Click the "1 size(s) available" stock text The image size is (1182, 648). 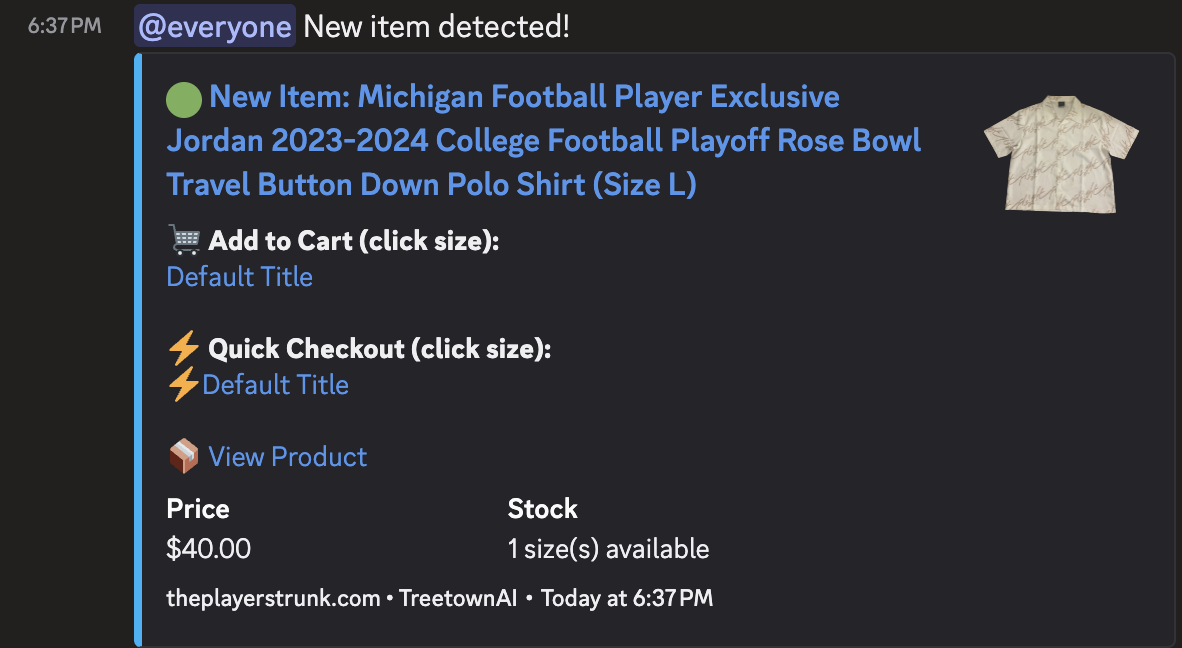click(x=608, y=549)
